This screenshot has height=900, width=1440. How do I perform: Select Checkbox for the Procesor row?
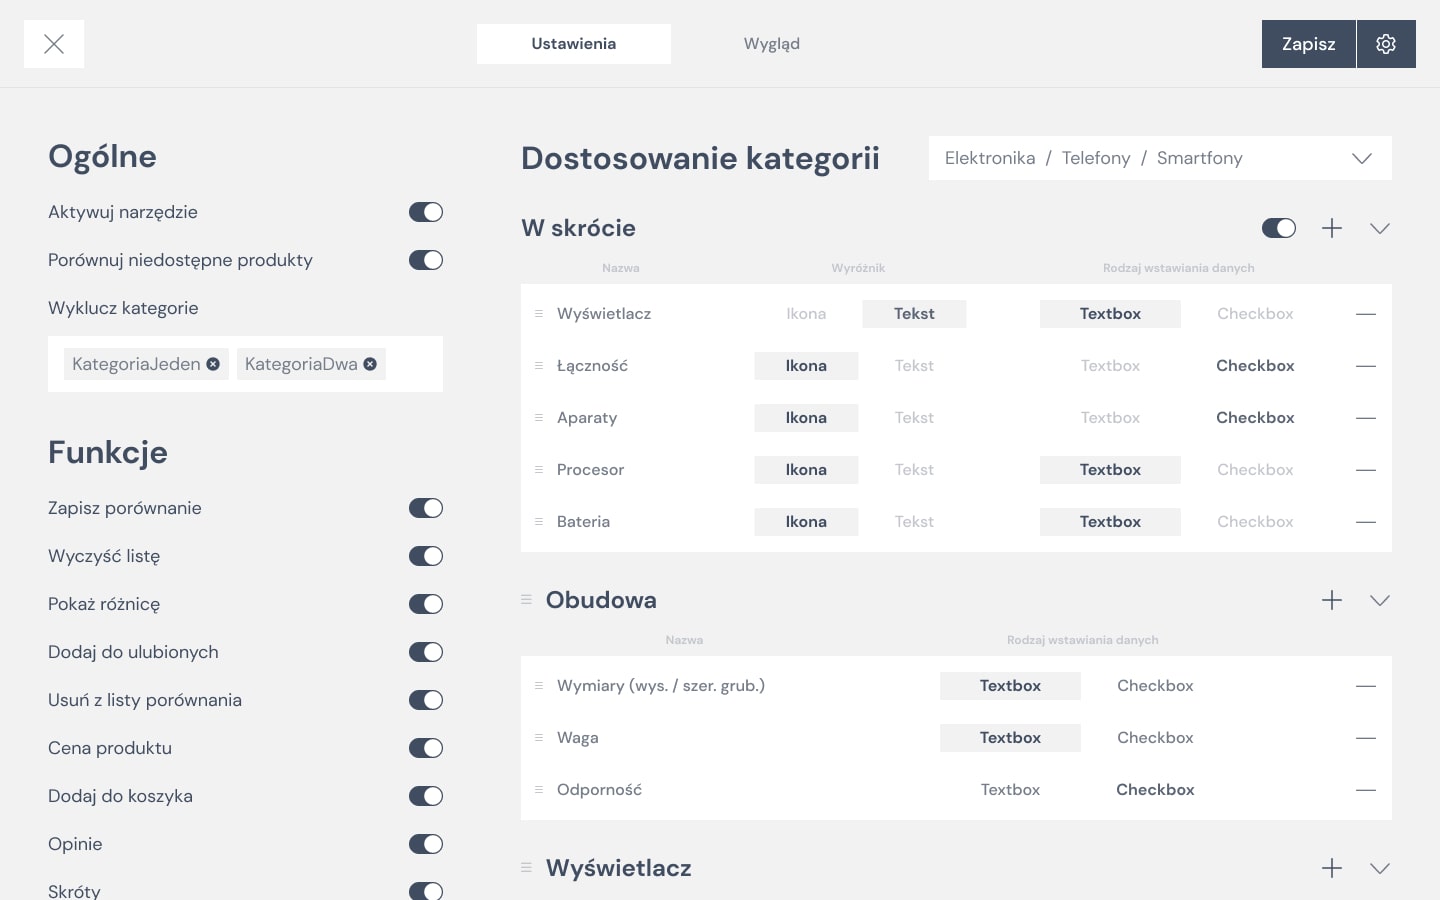1255,470
